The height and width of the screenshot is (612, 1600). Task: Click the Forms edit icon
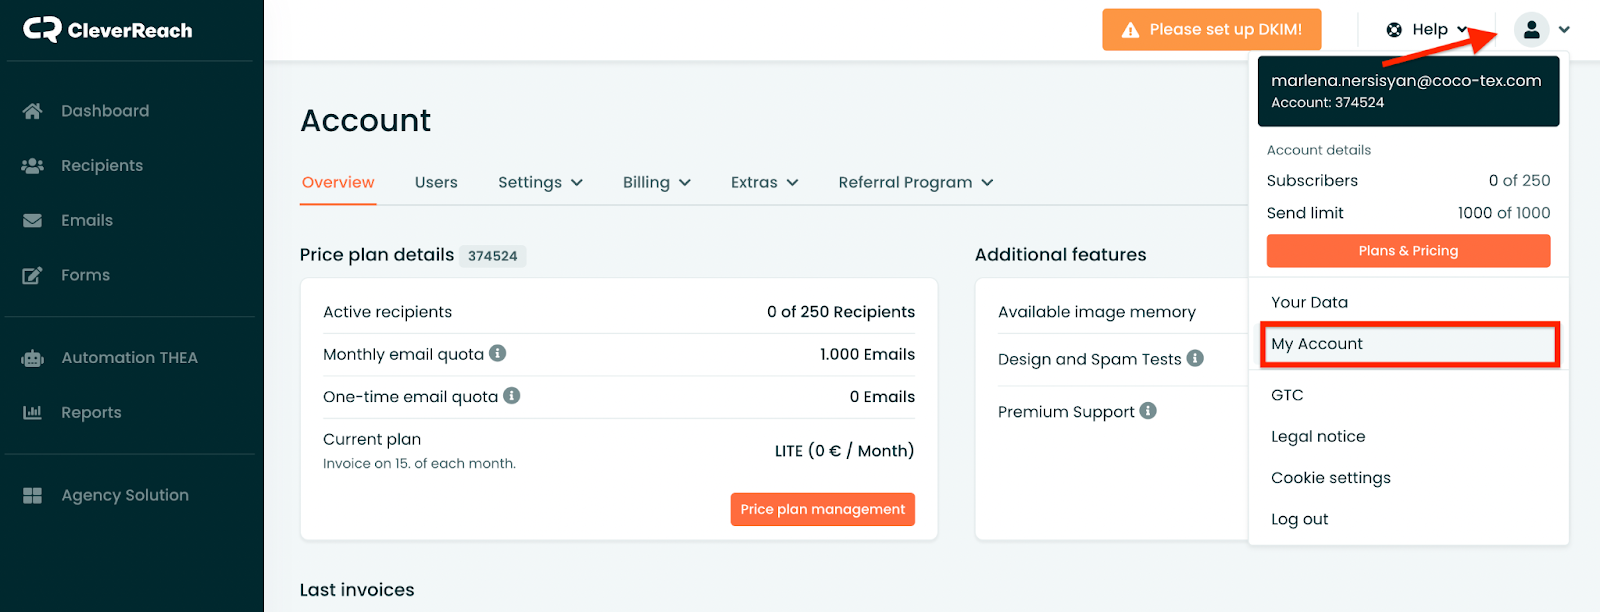point(32,275)
